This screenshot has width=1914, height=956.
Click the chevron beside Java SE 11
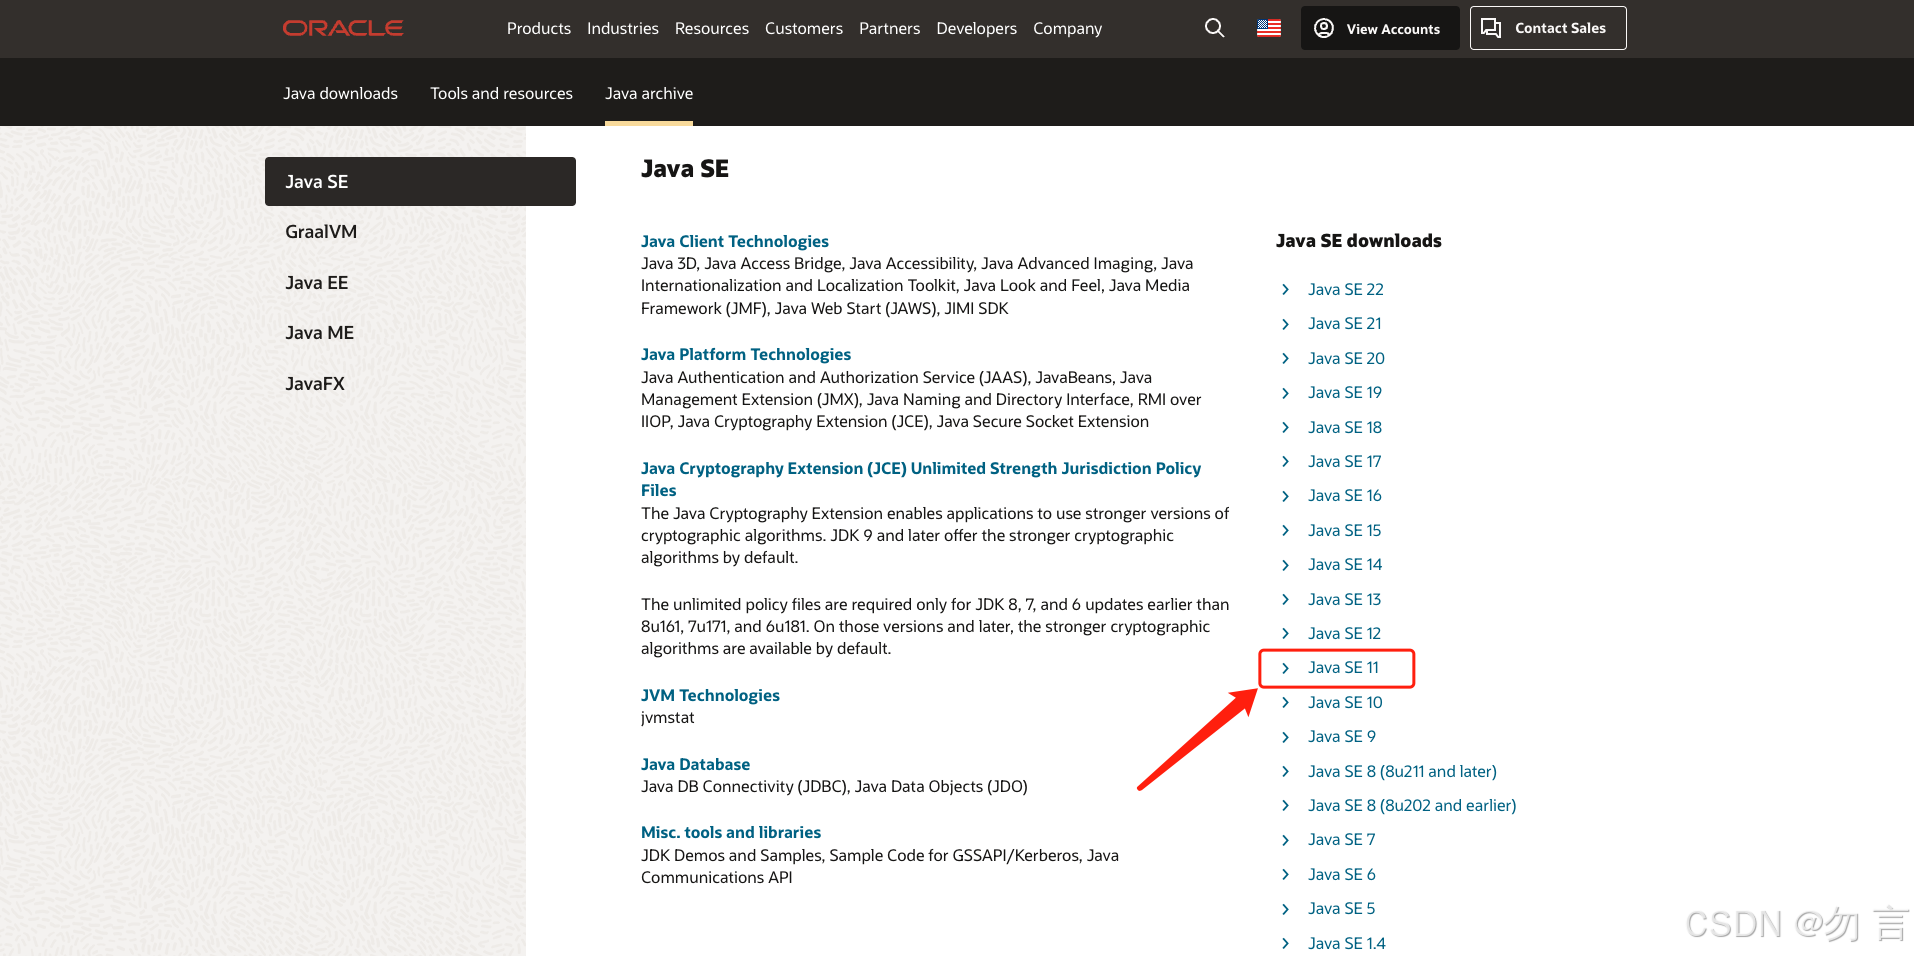point(1286,667)
